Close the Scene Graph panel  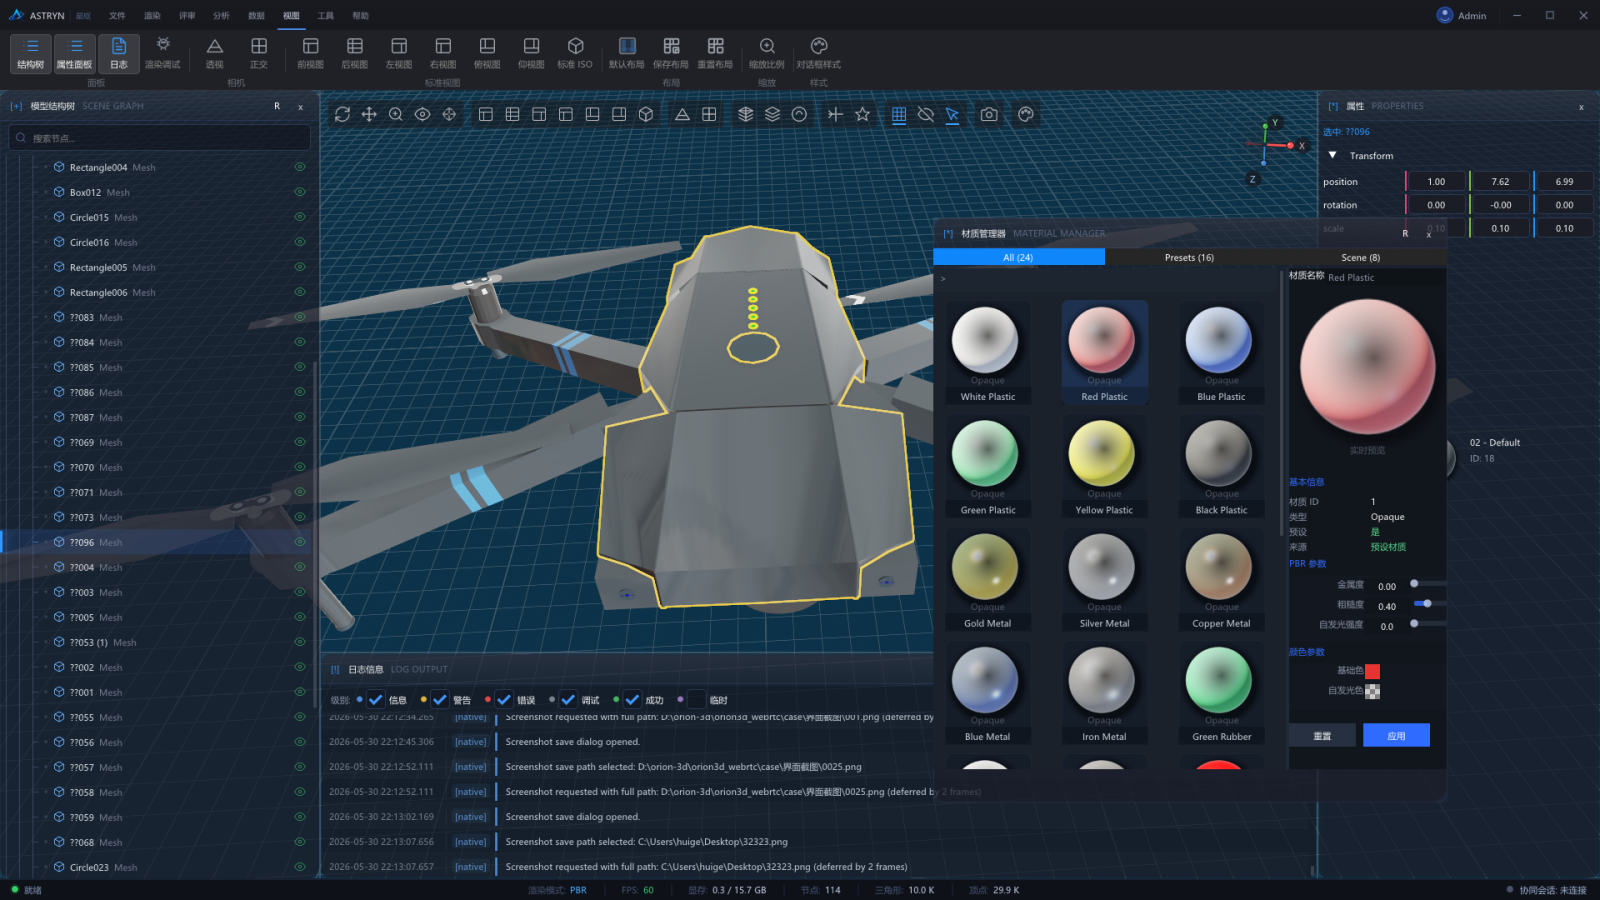click(x=300, y=106)
